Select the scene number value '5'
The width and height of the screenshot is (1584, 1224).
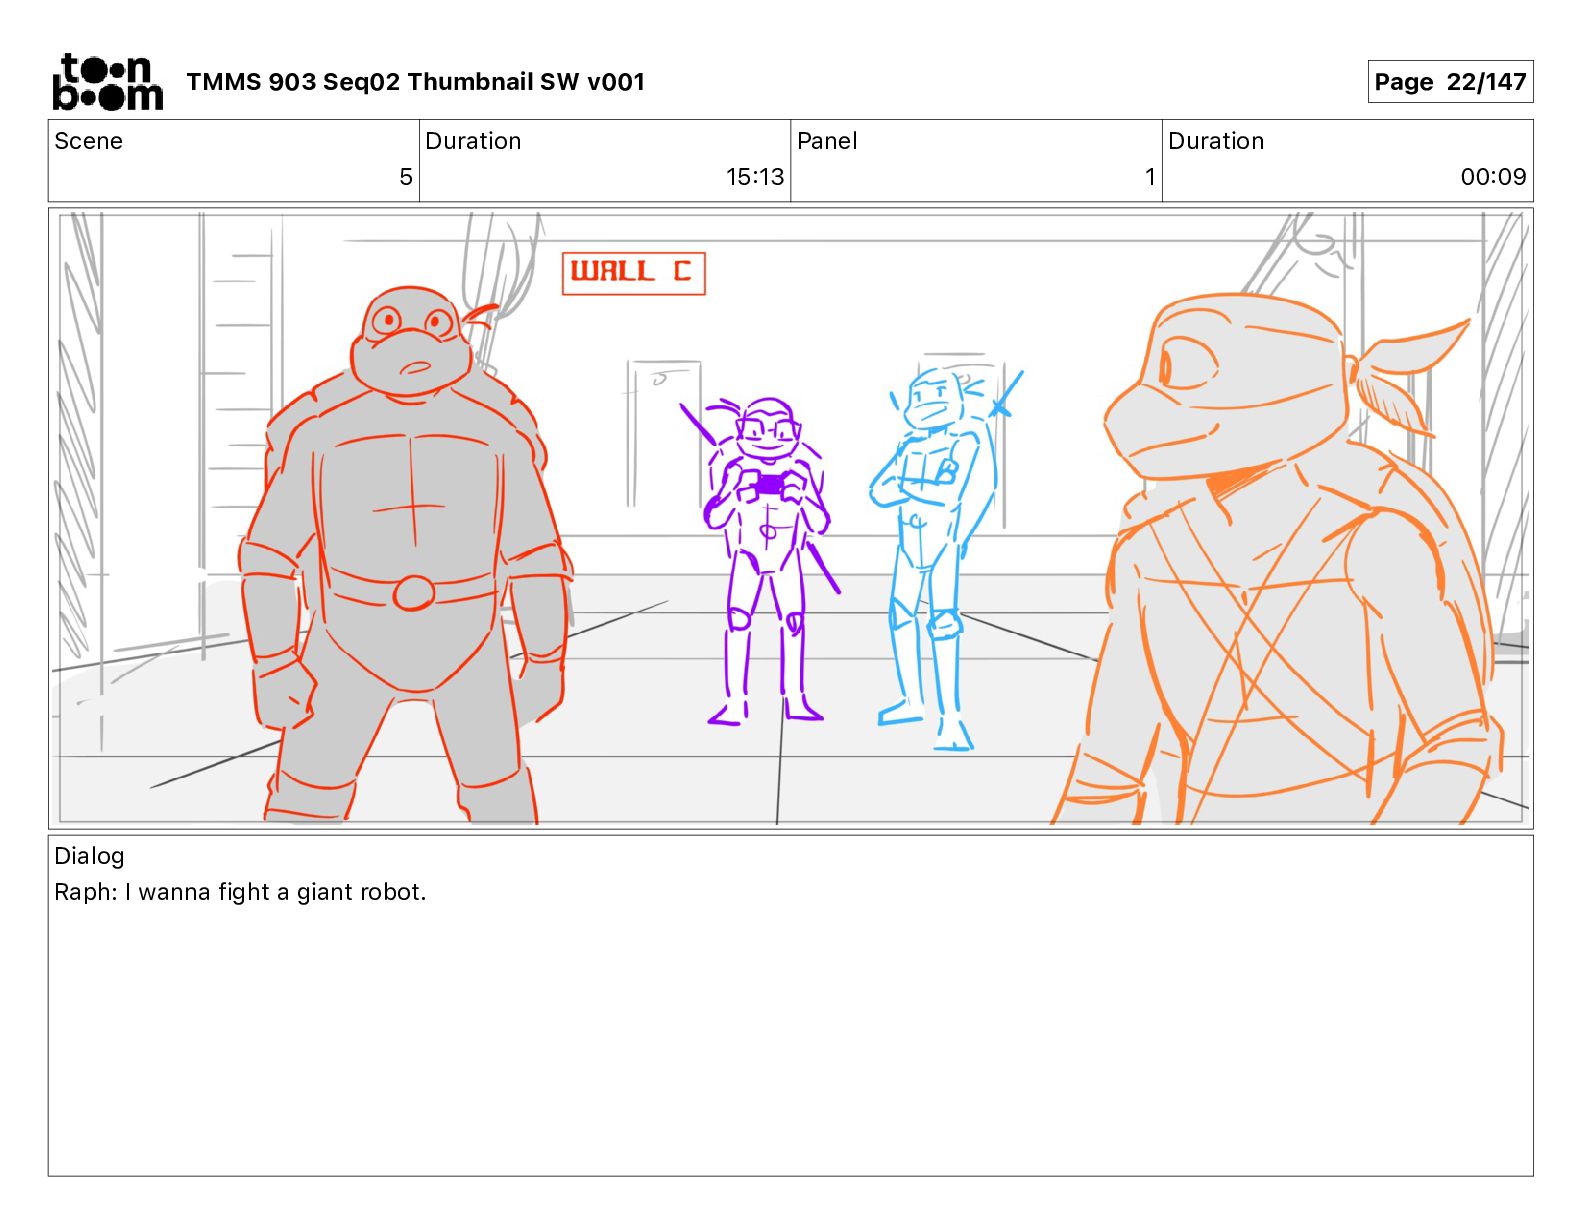pos(406,177)
